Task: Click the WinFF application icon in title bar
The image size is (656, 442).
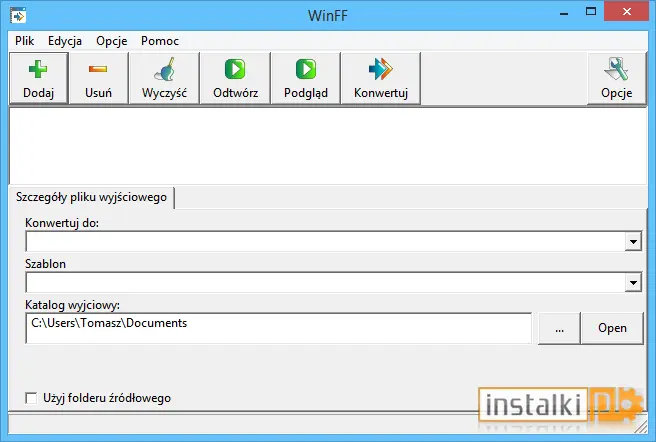Action: click(18, 15)
